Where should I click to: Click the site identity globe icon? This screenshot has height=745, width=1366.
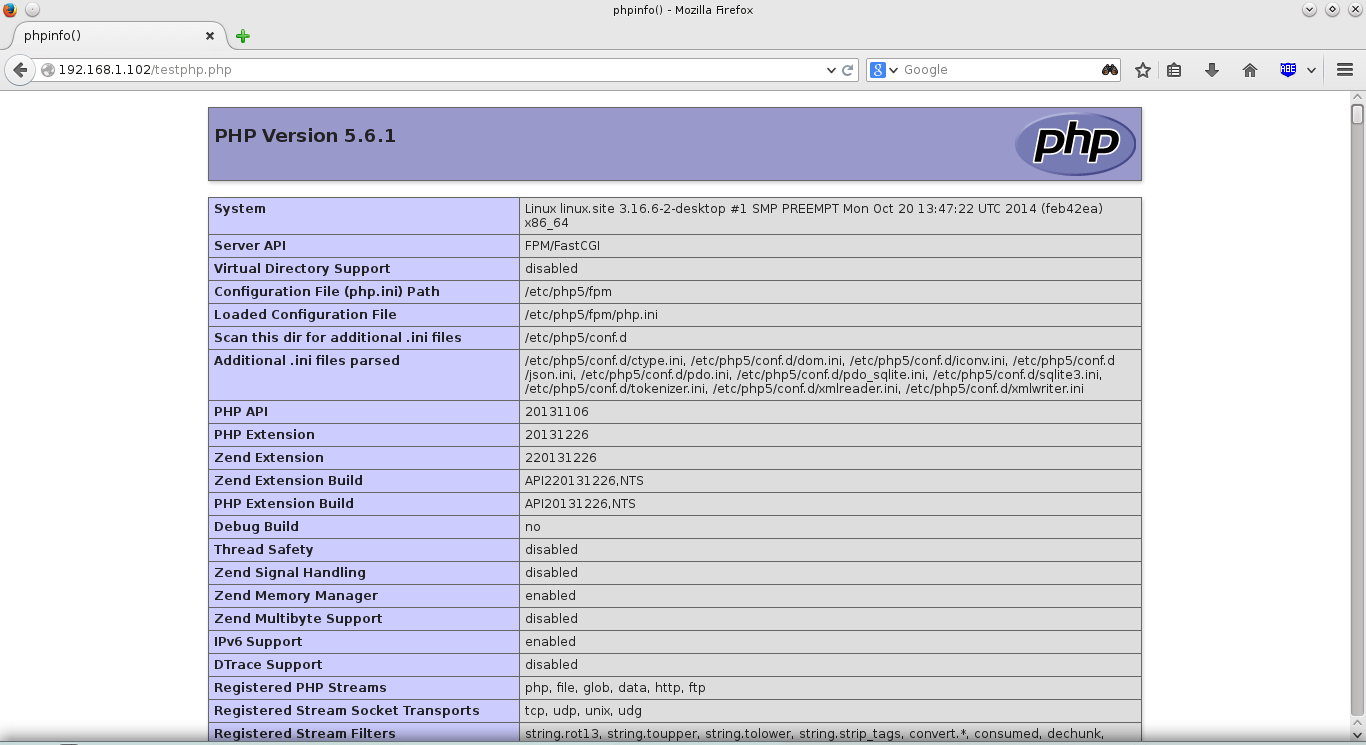pyautogui.click(x=47, y=70)
